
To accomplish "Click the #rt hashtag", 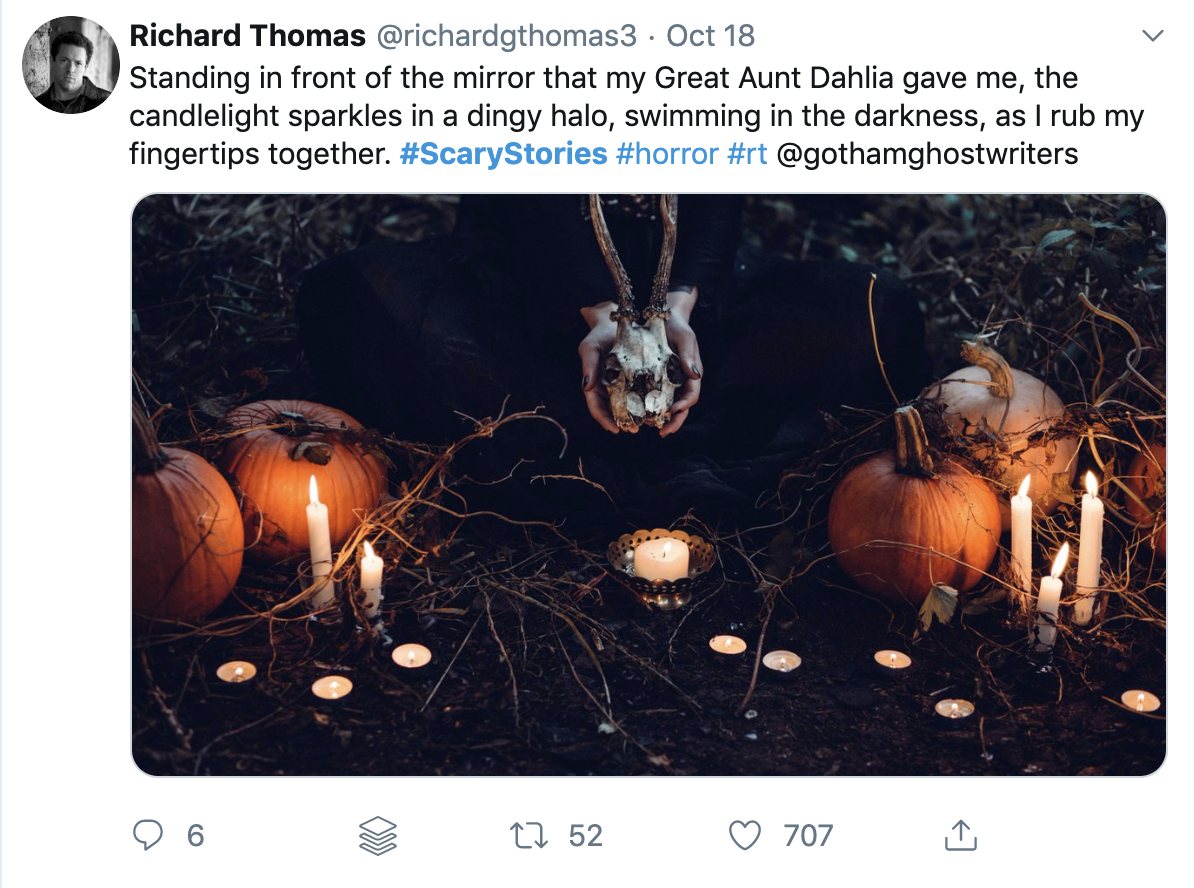I will [747, 154].
